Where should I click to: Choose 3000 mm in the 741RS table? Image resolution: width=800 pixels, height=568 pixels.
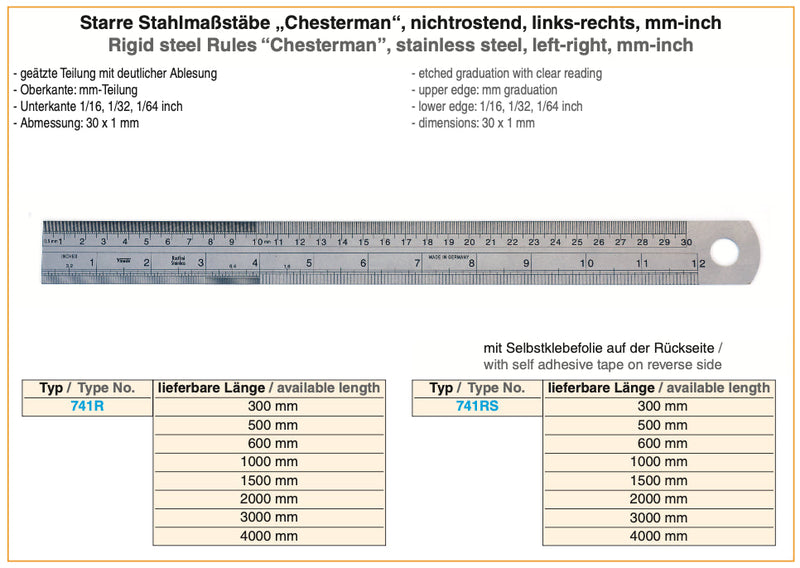[x=661, y=517]
